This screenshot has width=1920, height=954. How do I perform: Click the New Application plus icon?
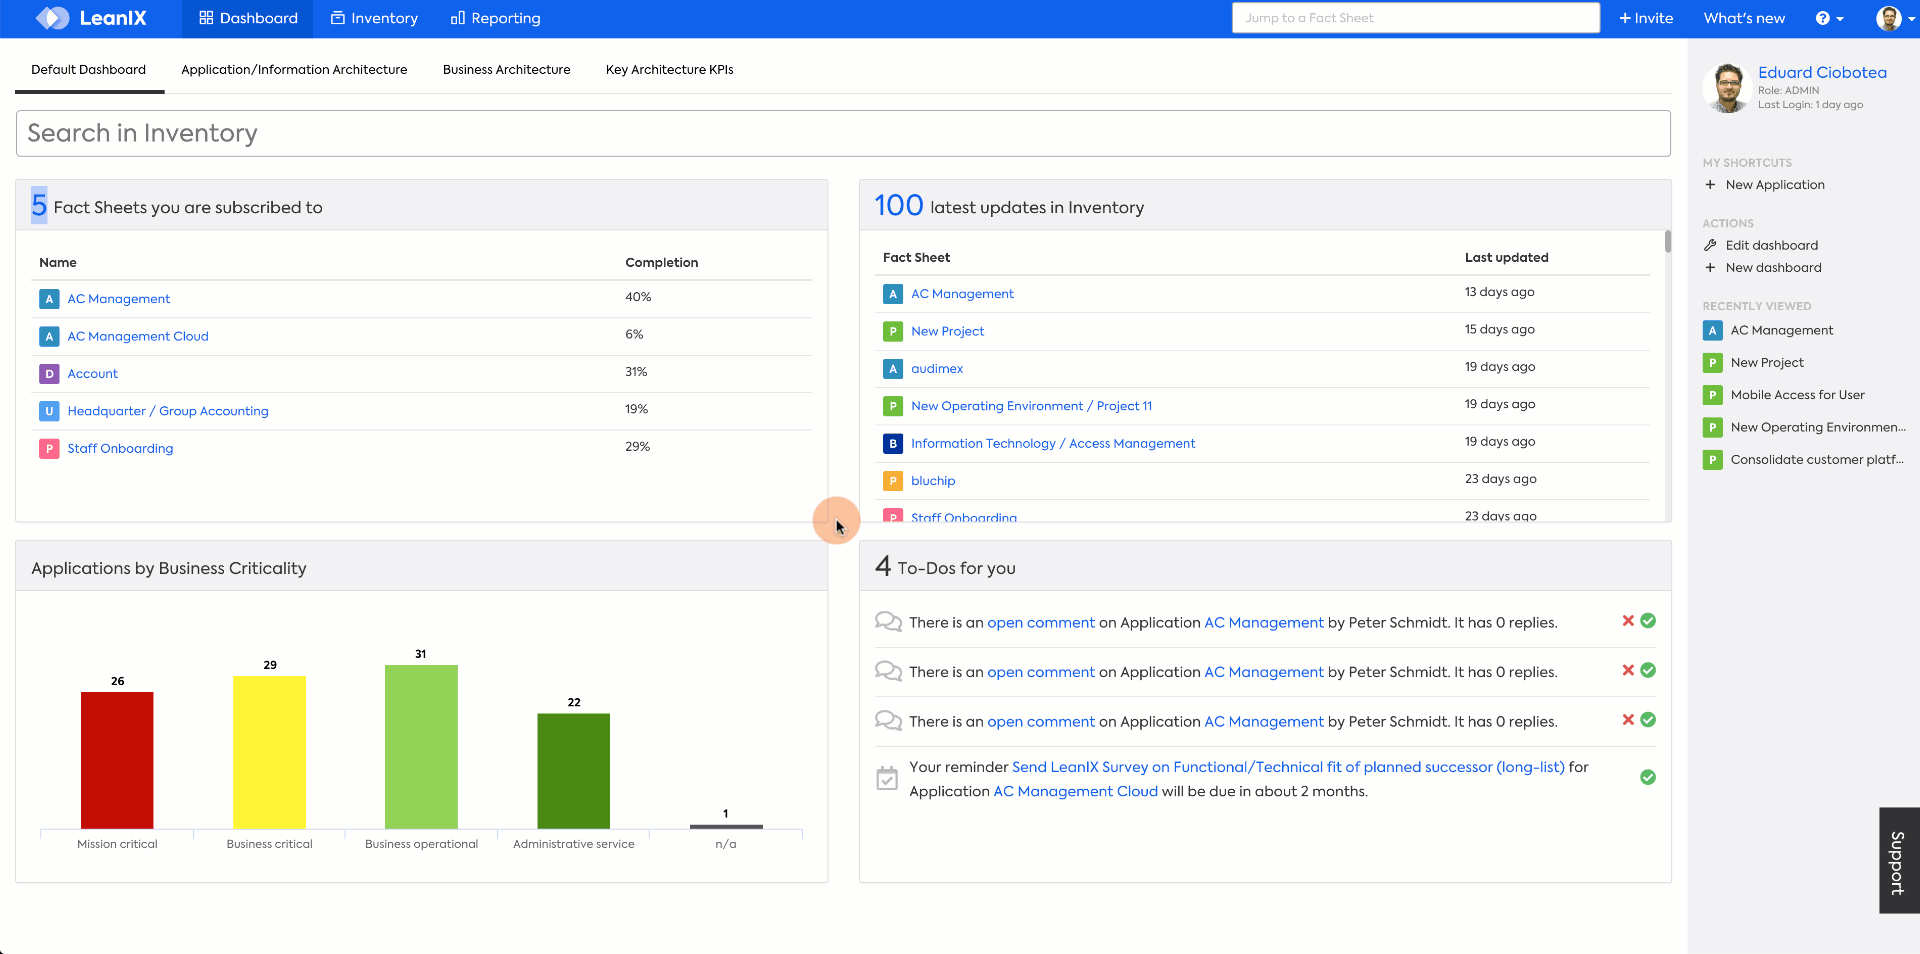(1710, 185)
